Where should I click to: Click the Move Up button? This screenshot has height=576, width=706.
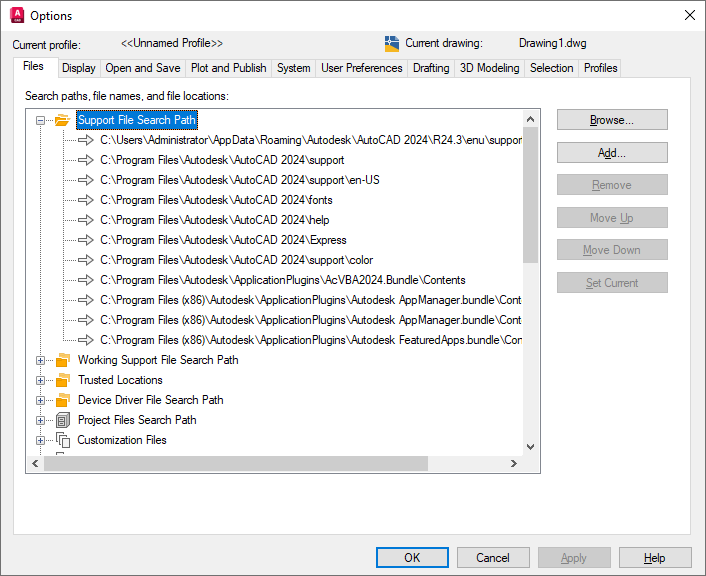coord(612,218)
